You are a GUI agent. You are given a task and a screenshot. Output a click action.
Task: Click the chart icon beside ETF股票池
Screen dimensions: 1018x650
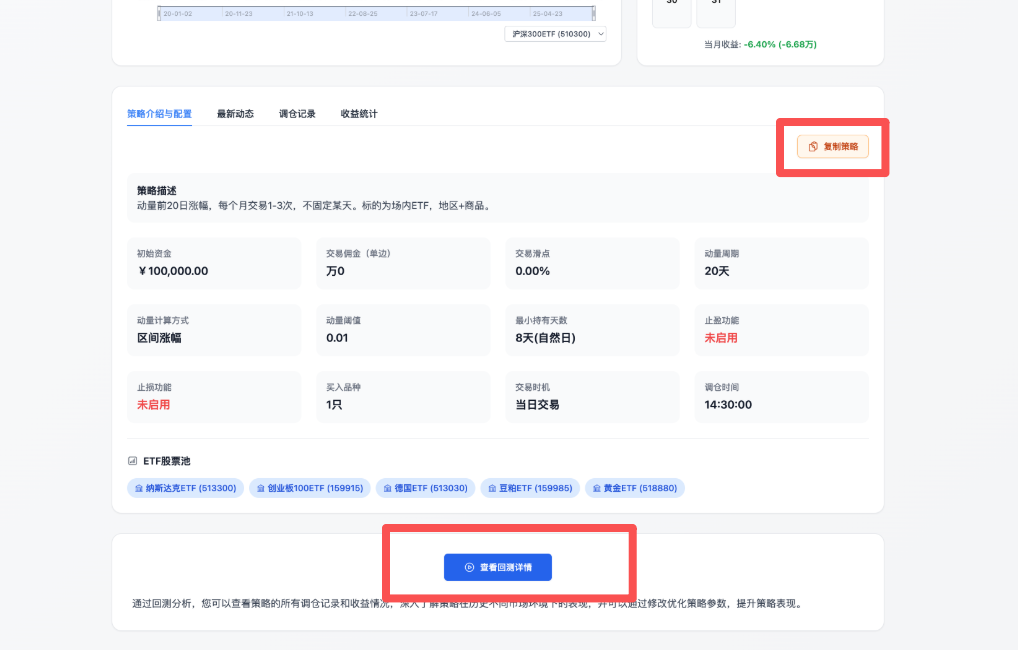tap(132, 461)
